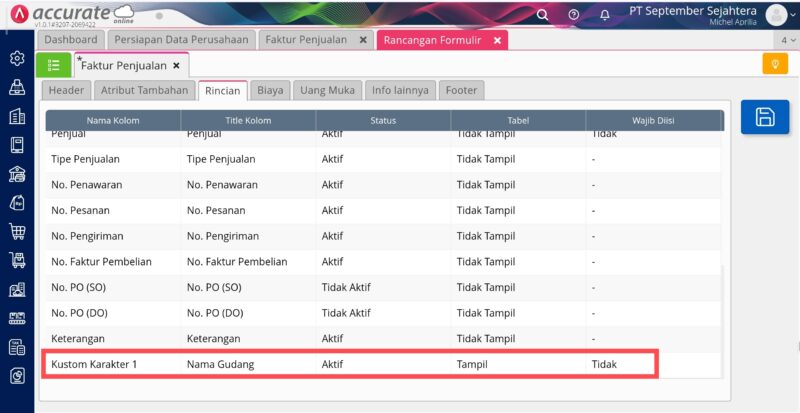Click the blue save diskette button
This screenshot has width=800, height=413.
click(x=765, y=117)
